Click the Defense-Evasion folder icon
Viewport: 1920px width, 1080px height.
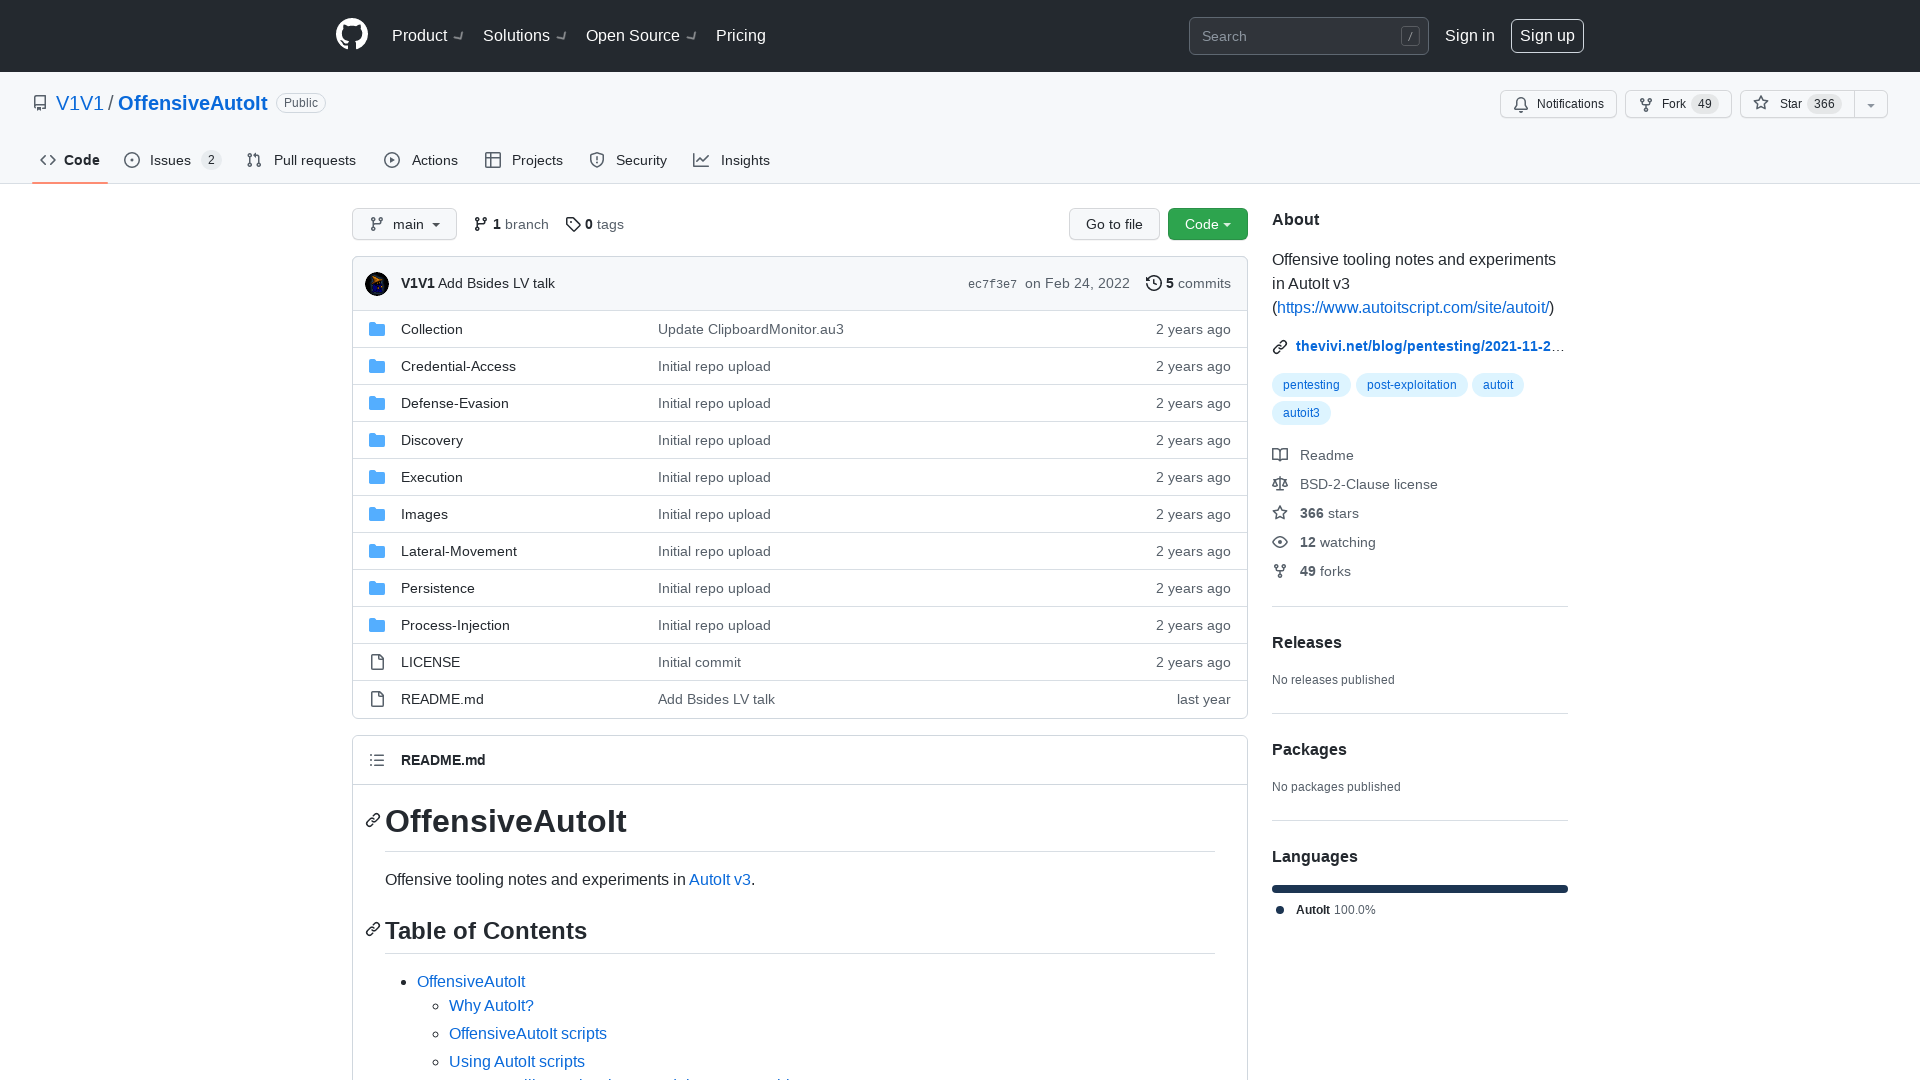pyautogui.click(x=377, y=403)
